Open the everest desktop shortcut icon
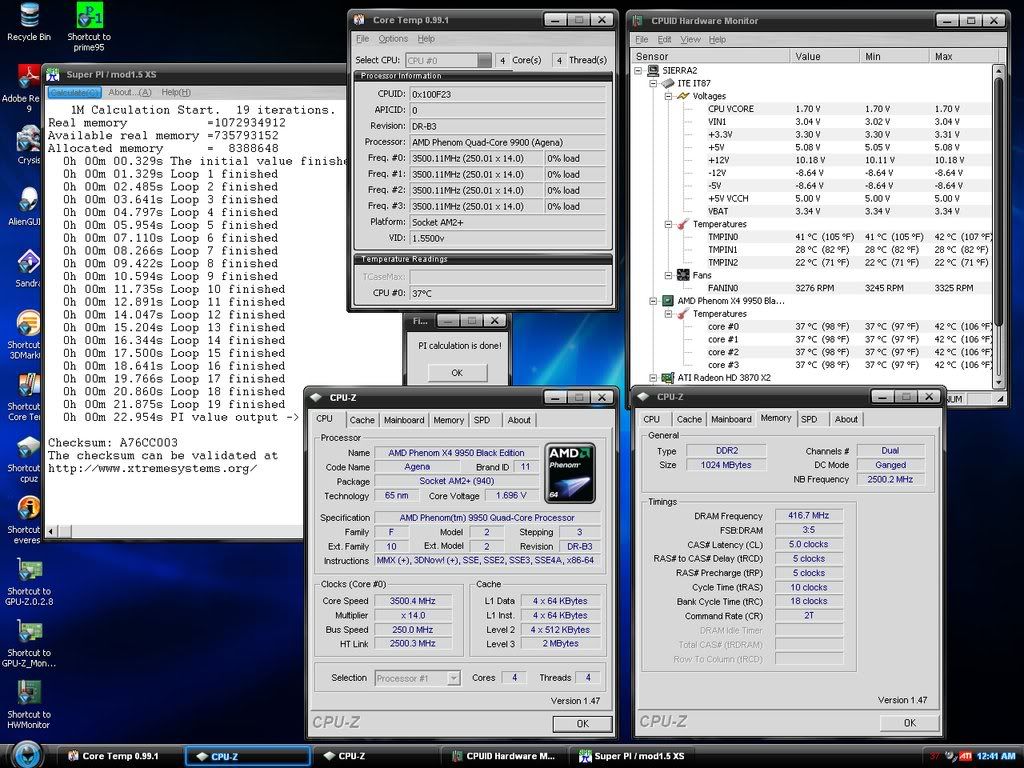1024x768 pixels. (28, 509)
